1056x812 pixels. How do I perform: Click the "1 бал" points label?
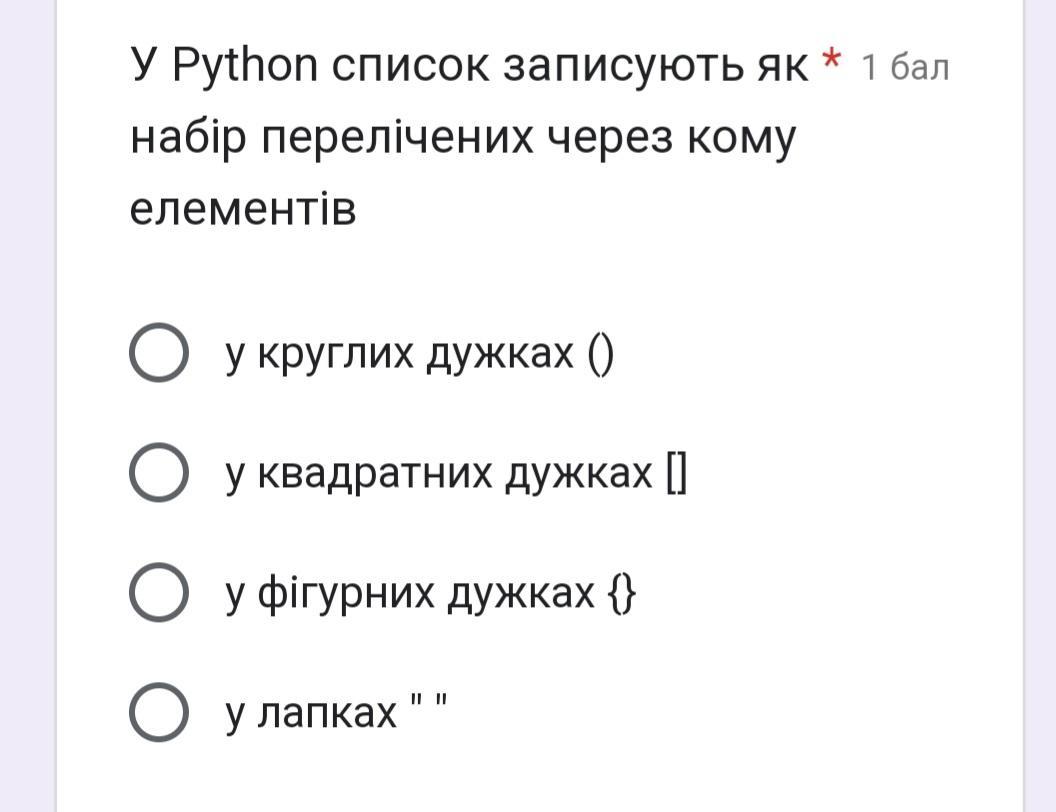pos(904,68)
